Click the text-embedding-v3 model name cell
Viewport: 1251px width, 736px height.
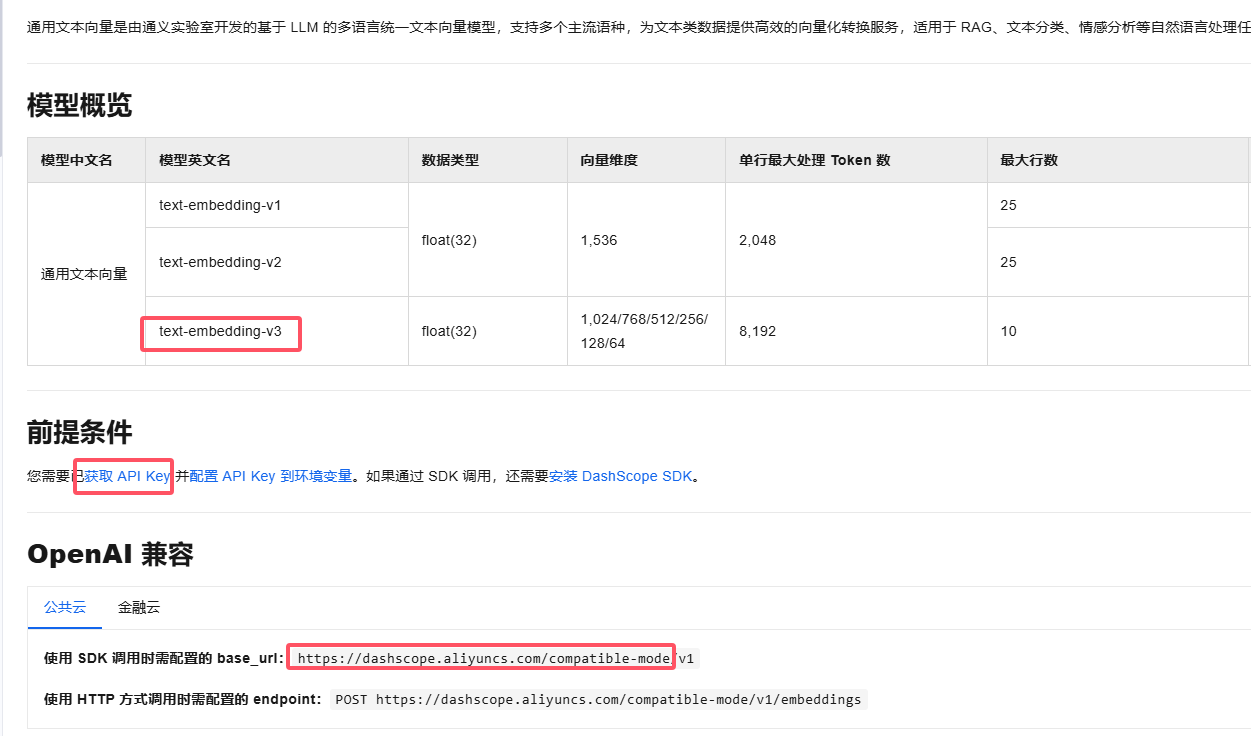coord(220,331)
